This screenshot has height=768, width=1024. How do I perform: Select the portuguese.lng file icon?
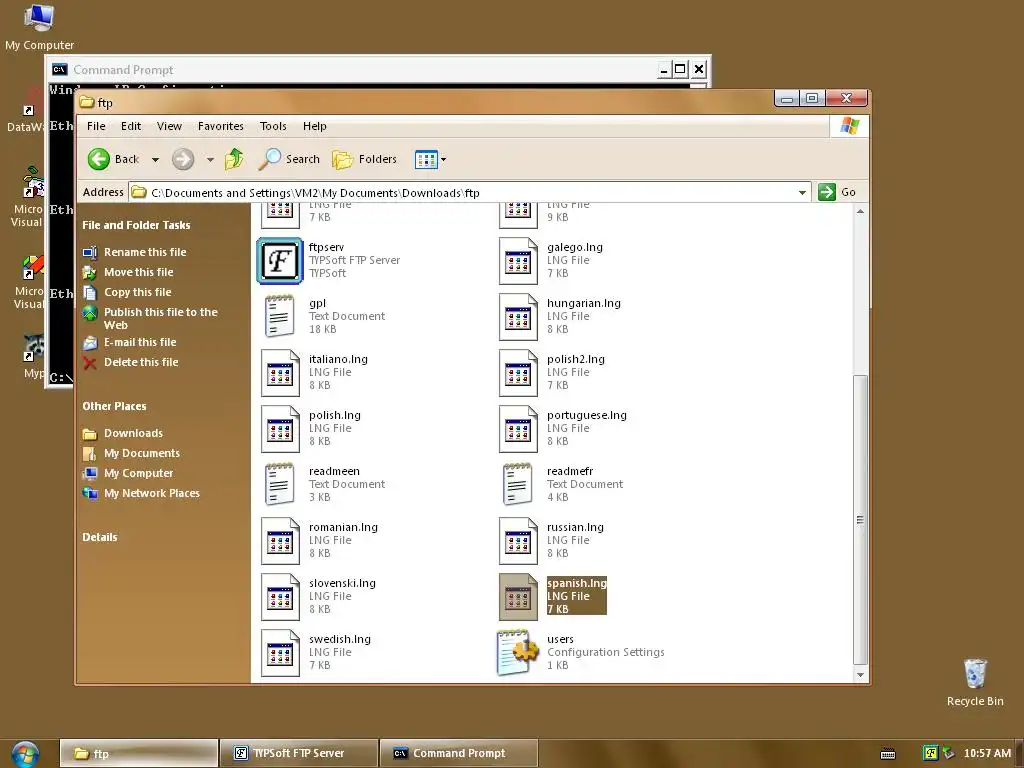click(x=518, y=429)
